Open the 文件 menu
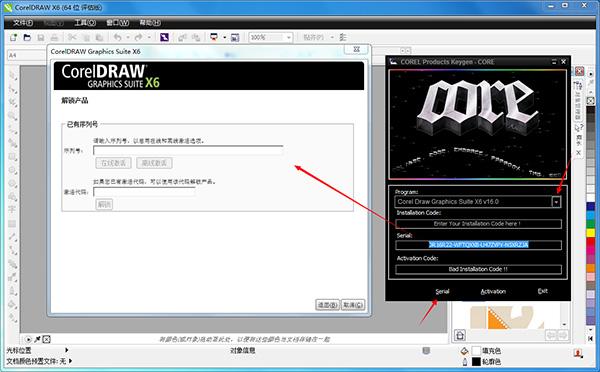The image size is (600, 372). 23,23
